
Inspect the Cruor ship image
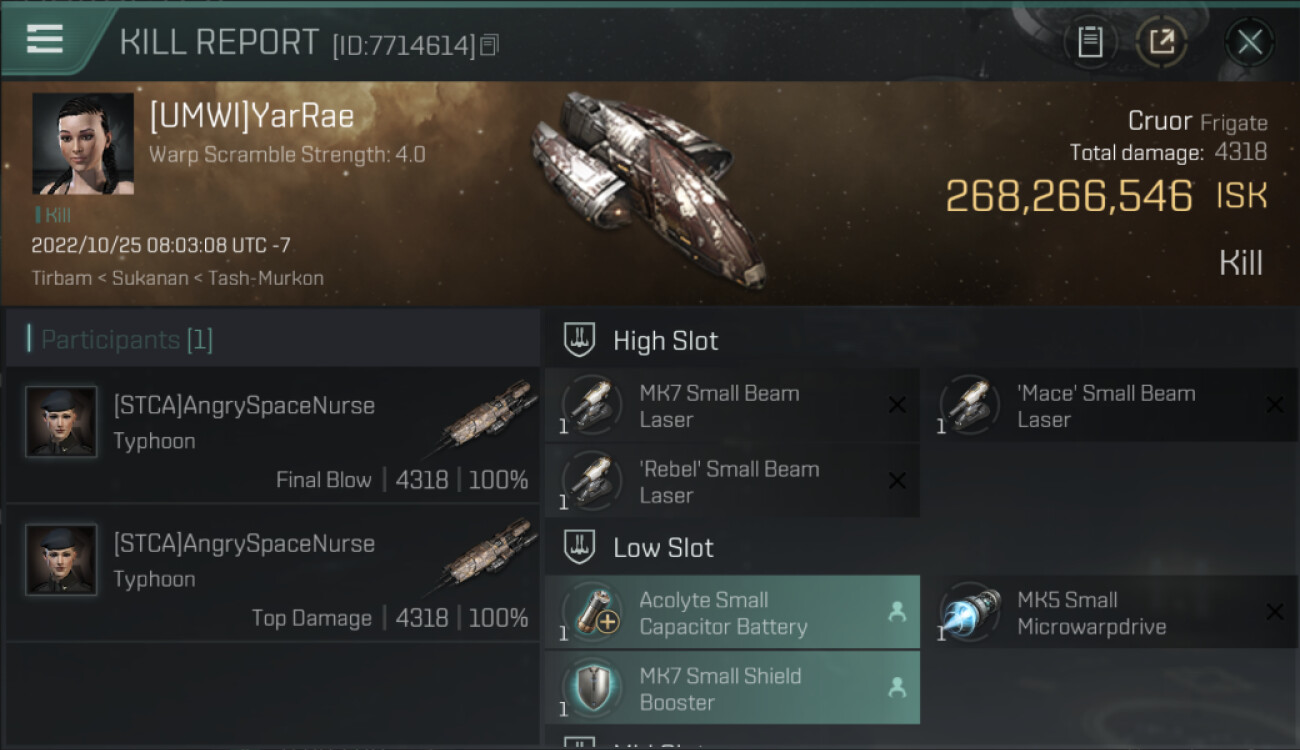tap(650, 190)
